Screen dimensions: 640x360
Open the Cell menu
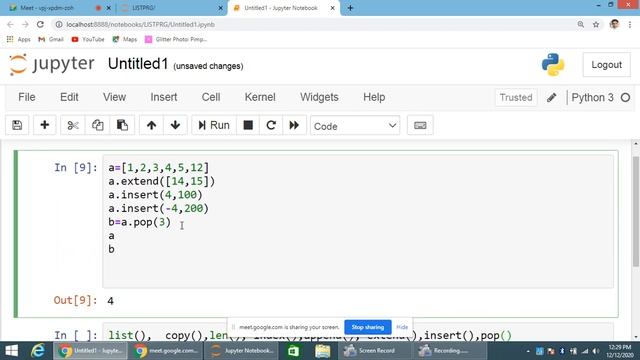211,97
